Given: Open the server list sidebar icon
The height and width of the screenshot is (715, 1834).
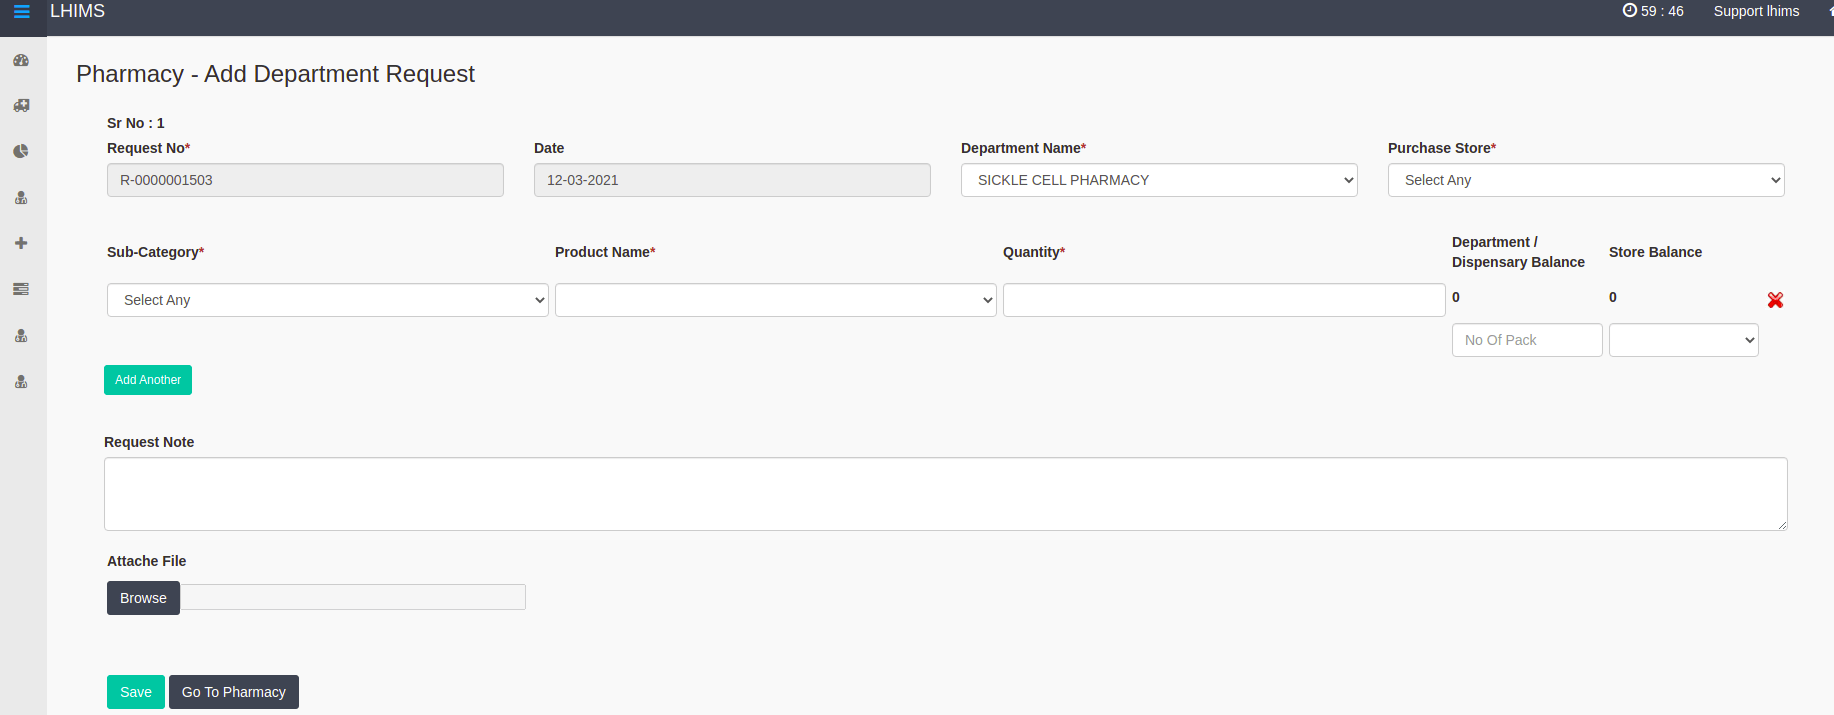Looking at the screenshot, I should coord(21,289).
